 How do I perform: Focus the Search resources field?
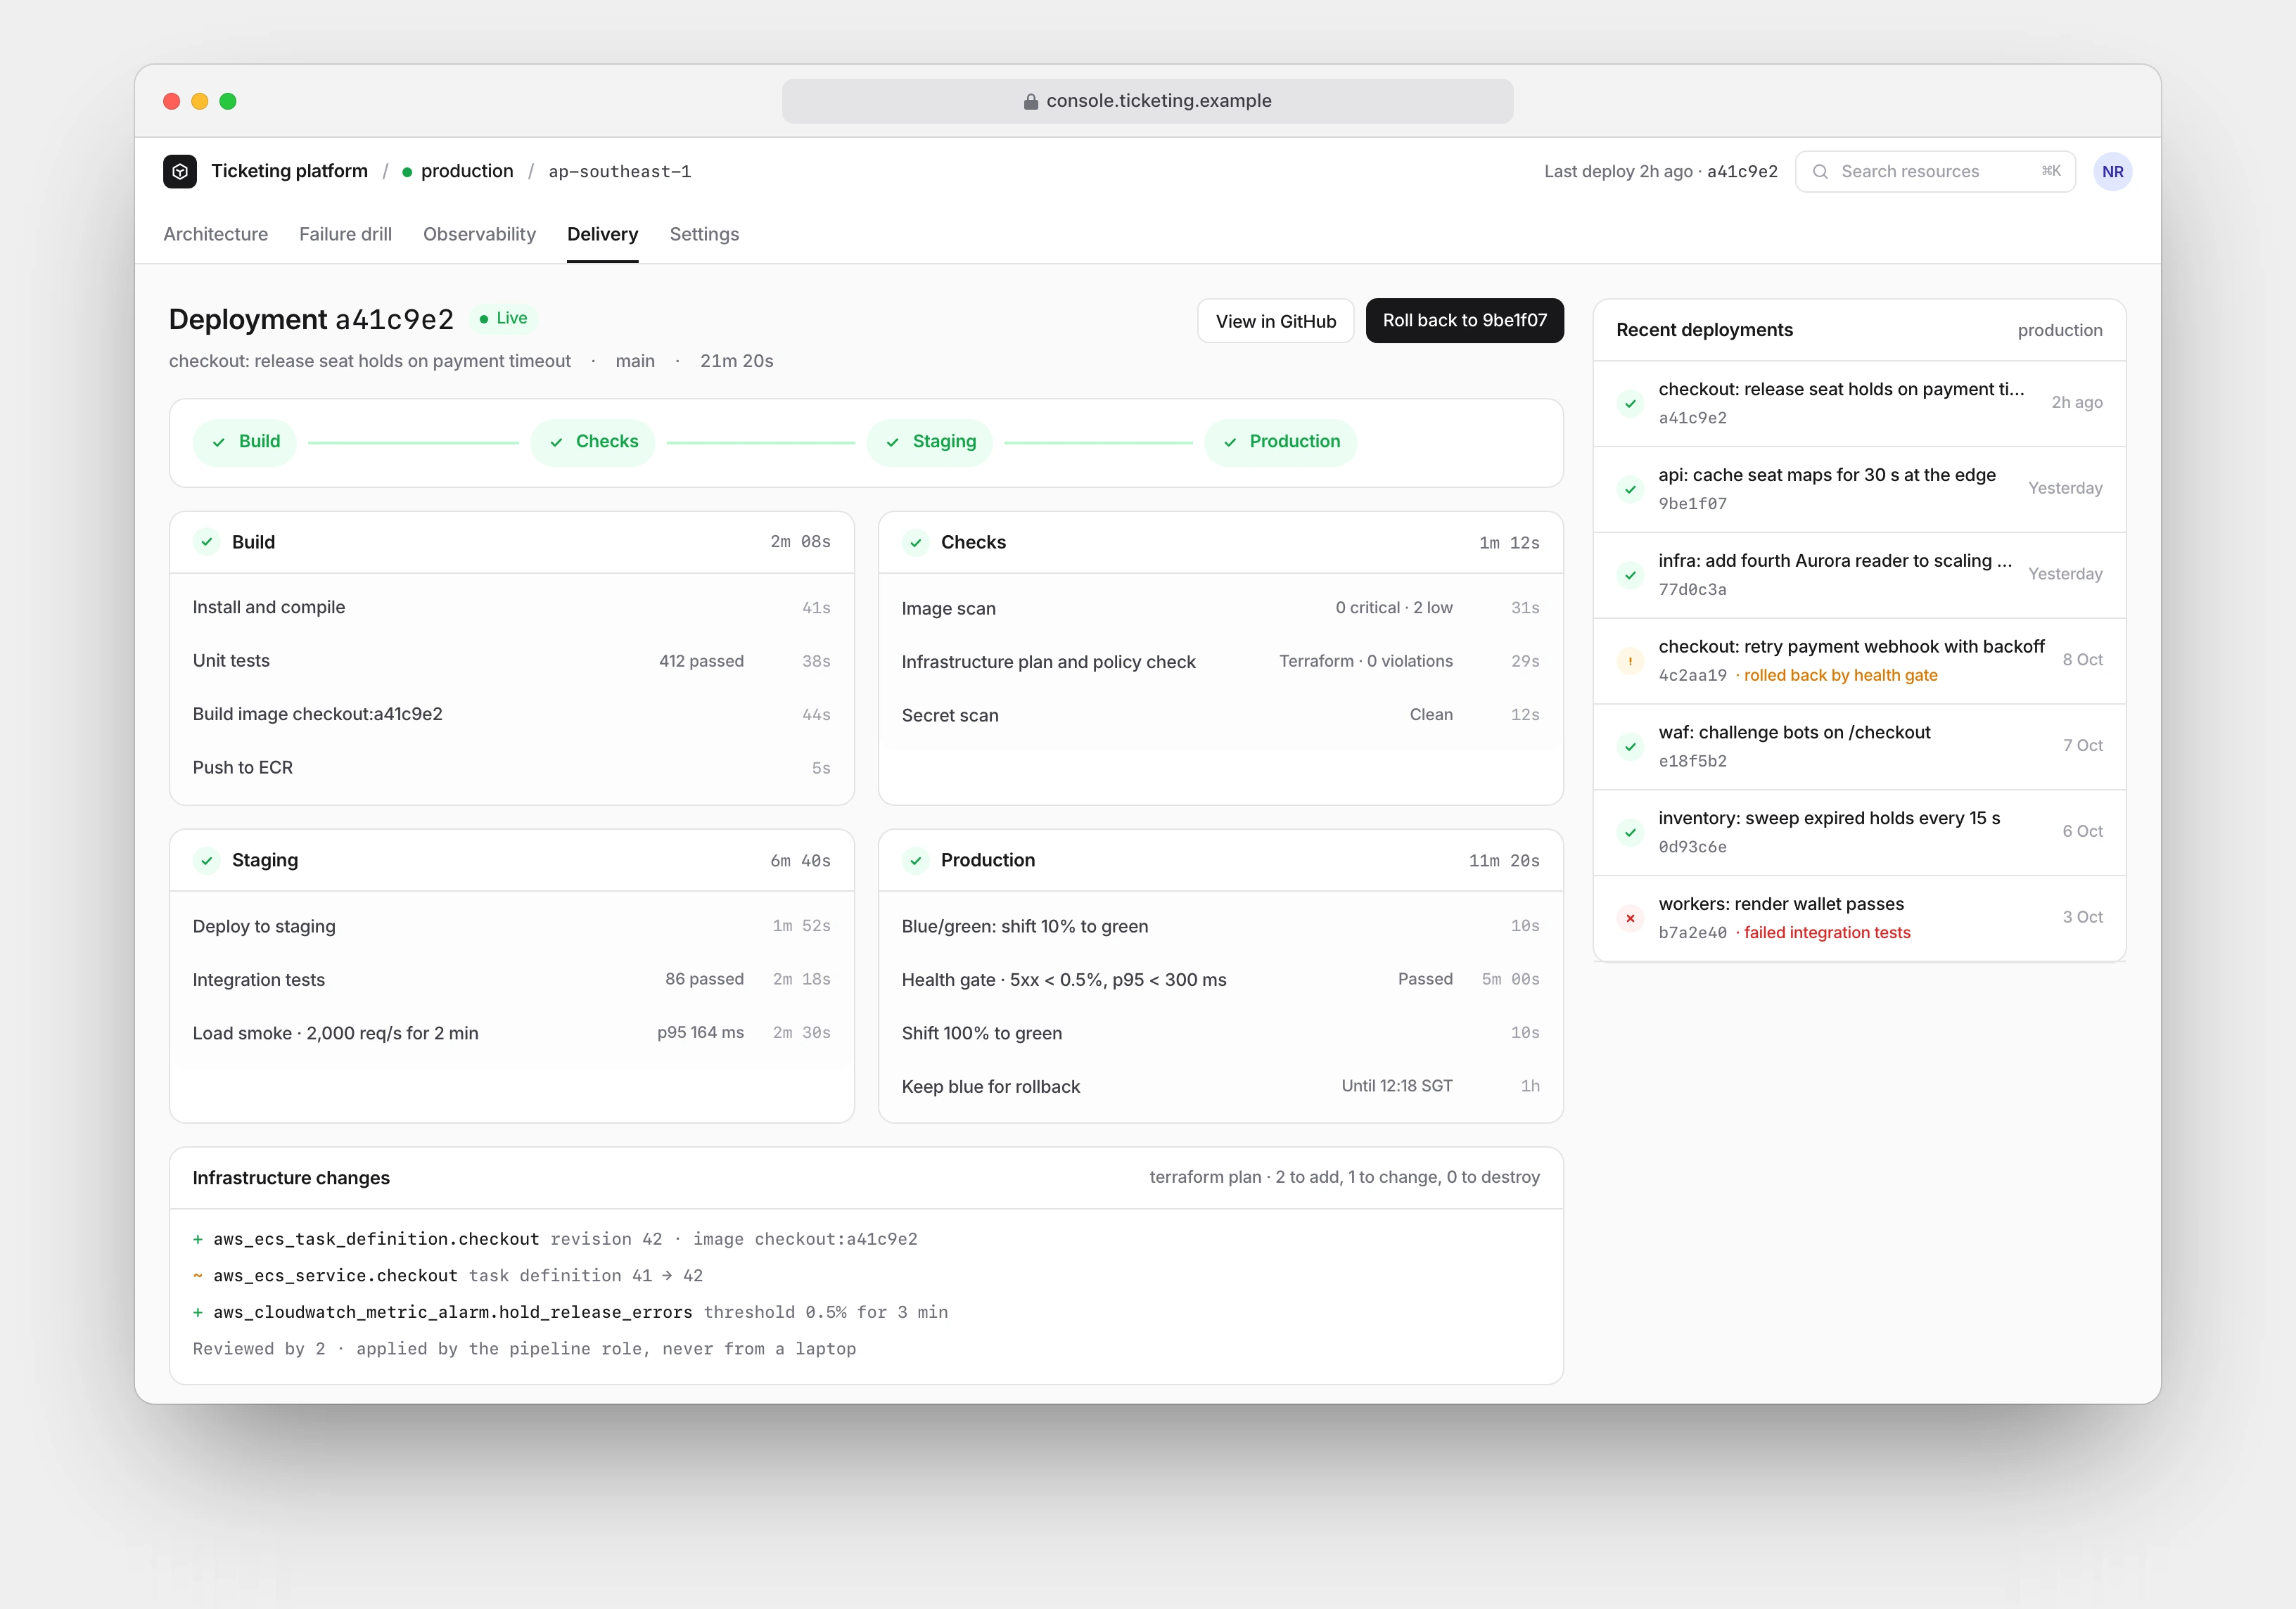pos(1935,172)
